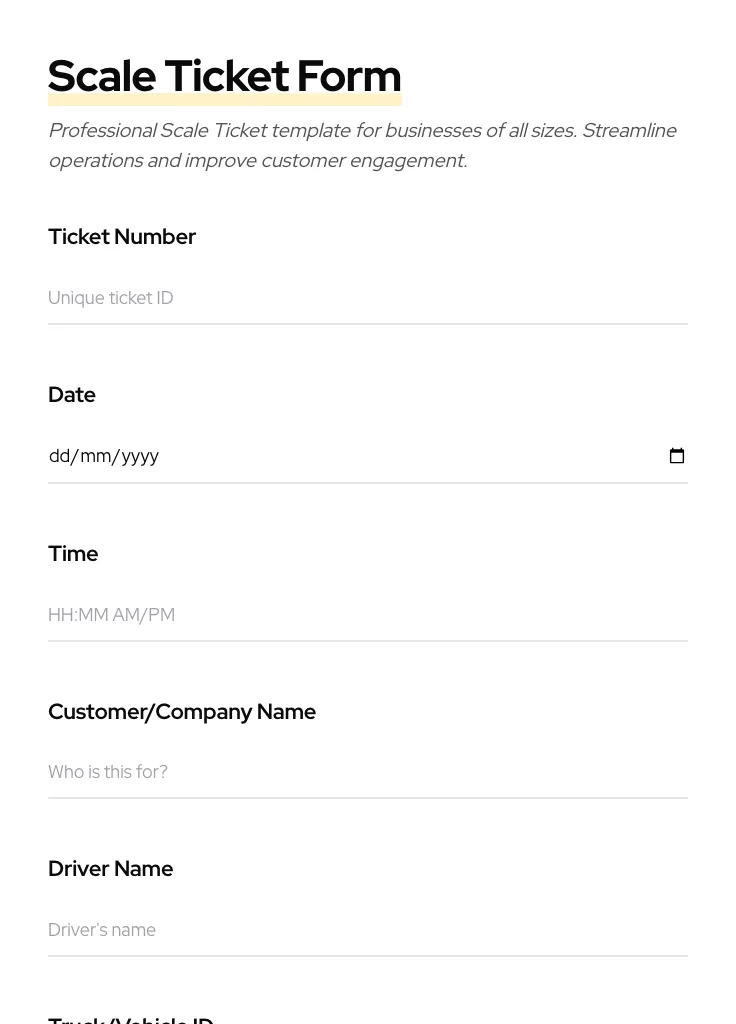
Task: Click the Unique ticket ID placeholder text
Action: tap(110, 298)
